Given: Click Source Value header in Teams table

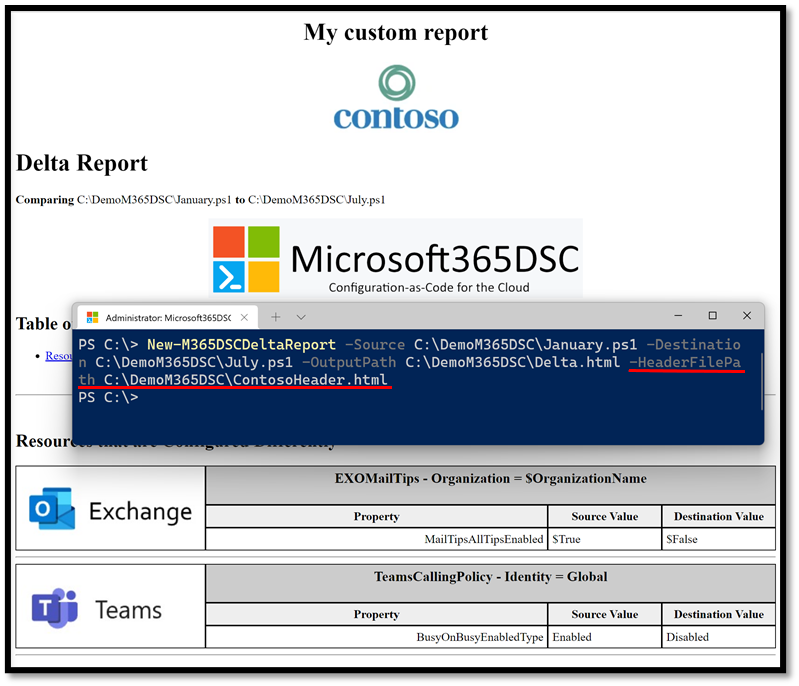Looking at the screenshot, I should [604, 614].
